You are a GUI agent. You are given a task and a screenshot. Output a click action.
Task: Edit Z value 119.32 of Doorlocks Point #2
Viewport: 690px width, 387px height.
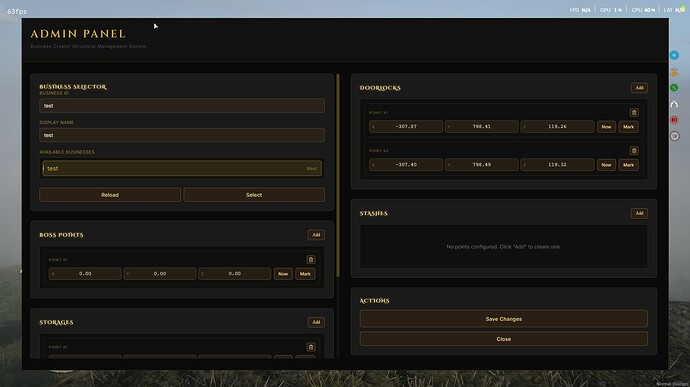coord(557,165)
